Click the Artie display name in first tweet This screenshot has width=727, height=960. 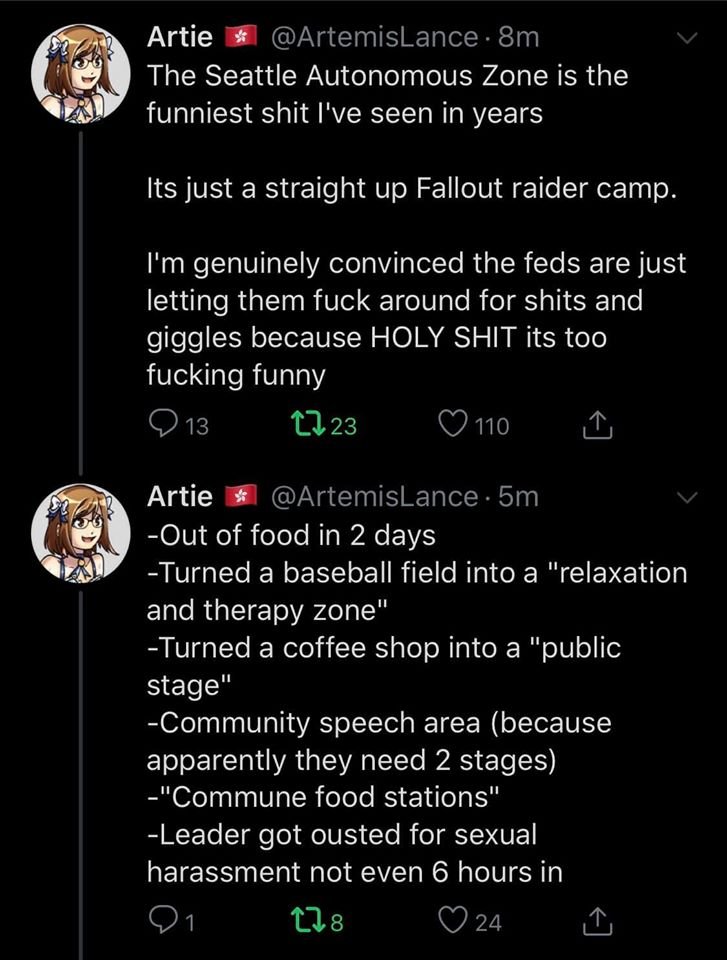point(180,38)
